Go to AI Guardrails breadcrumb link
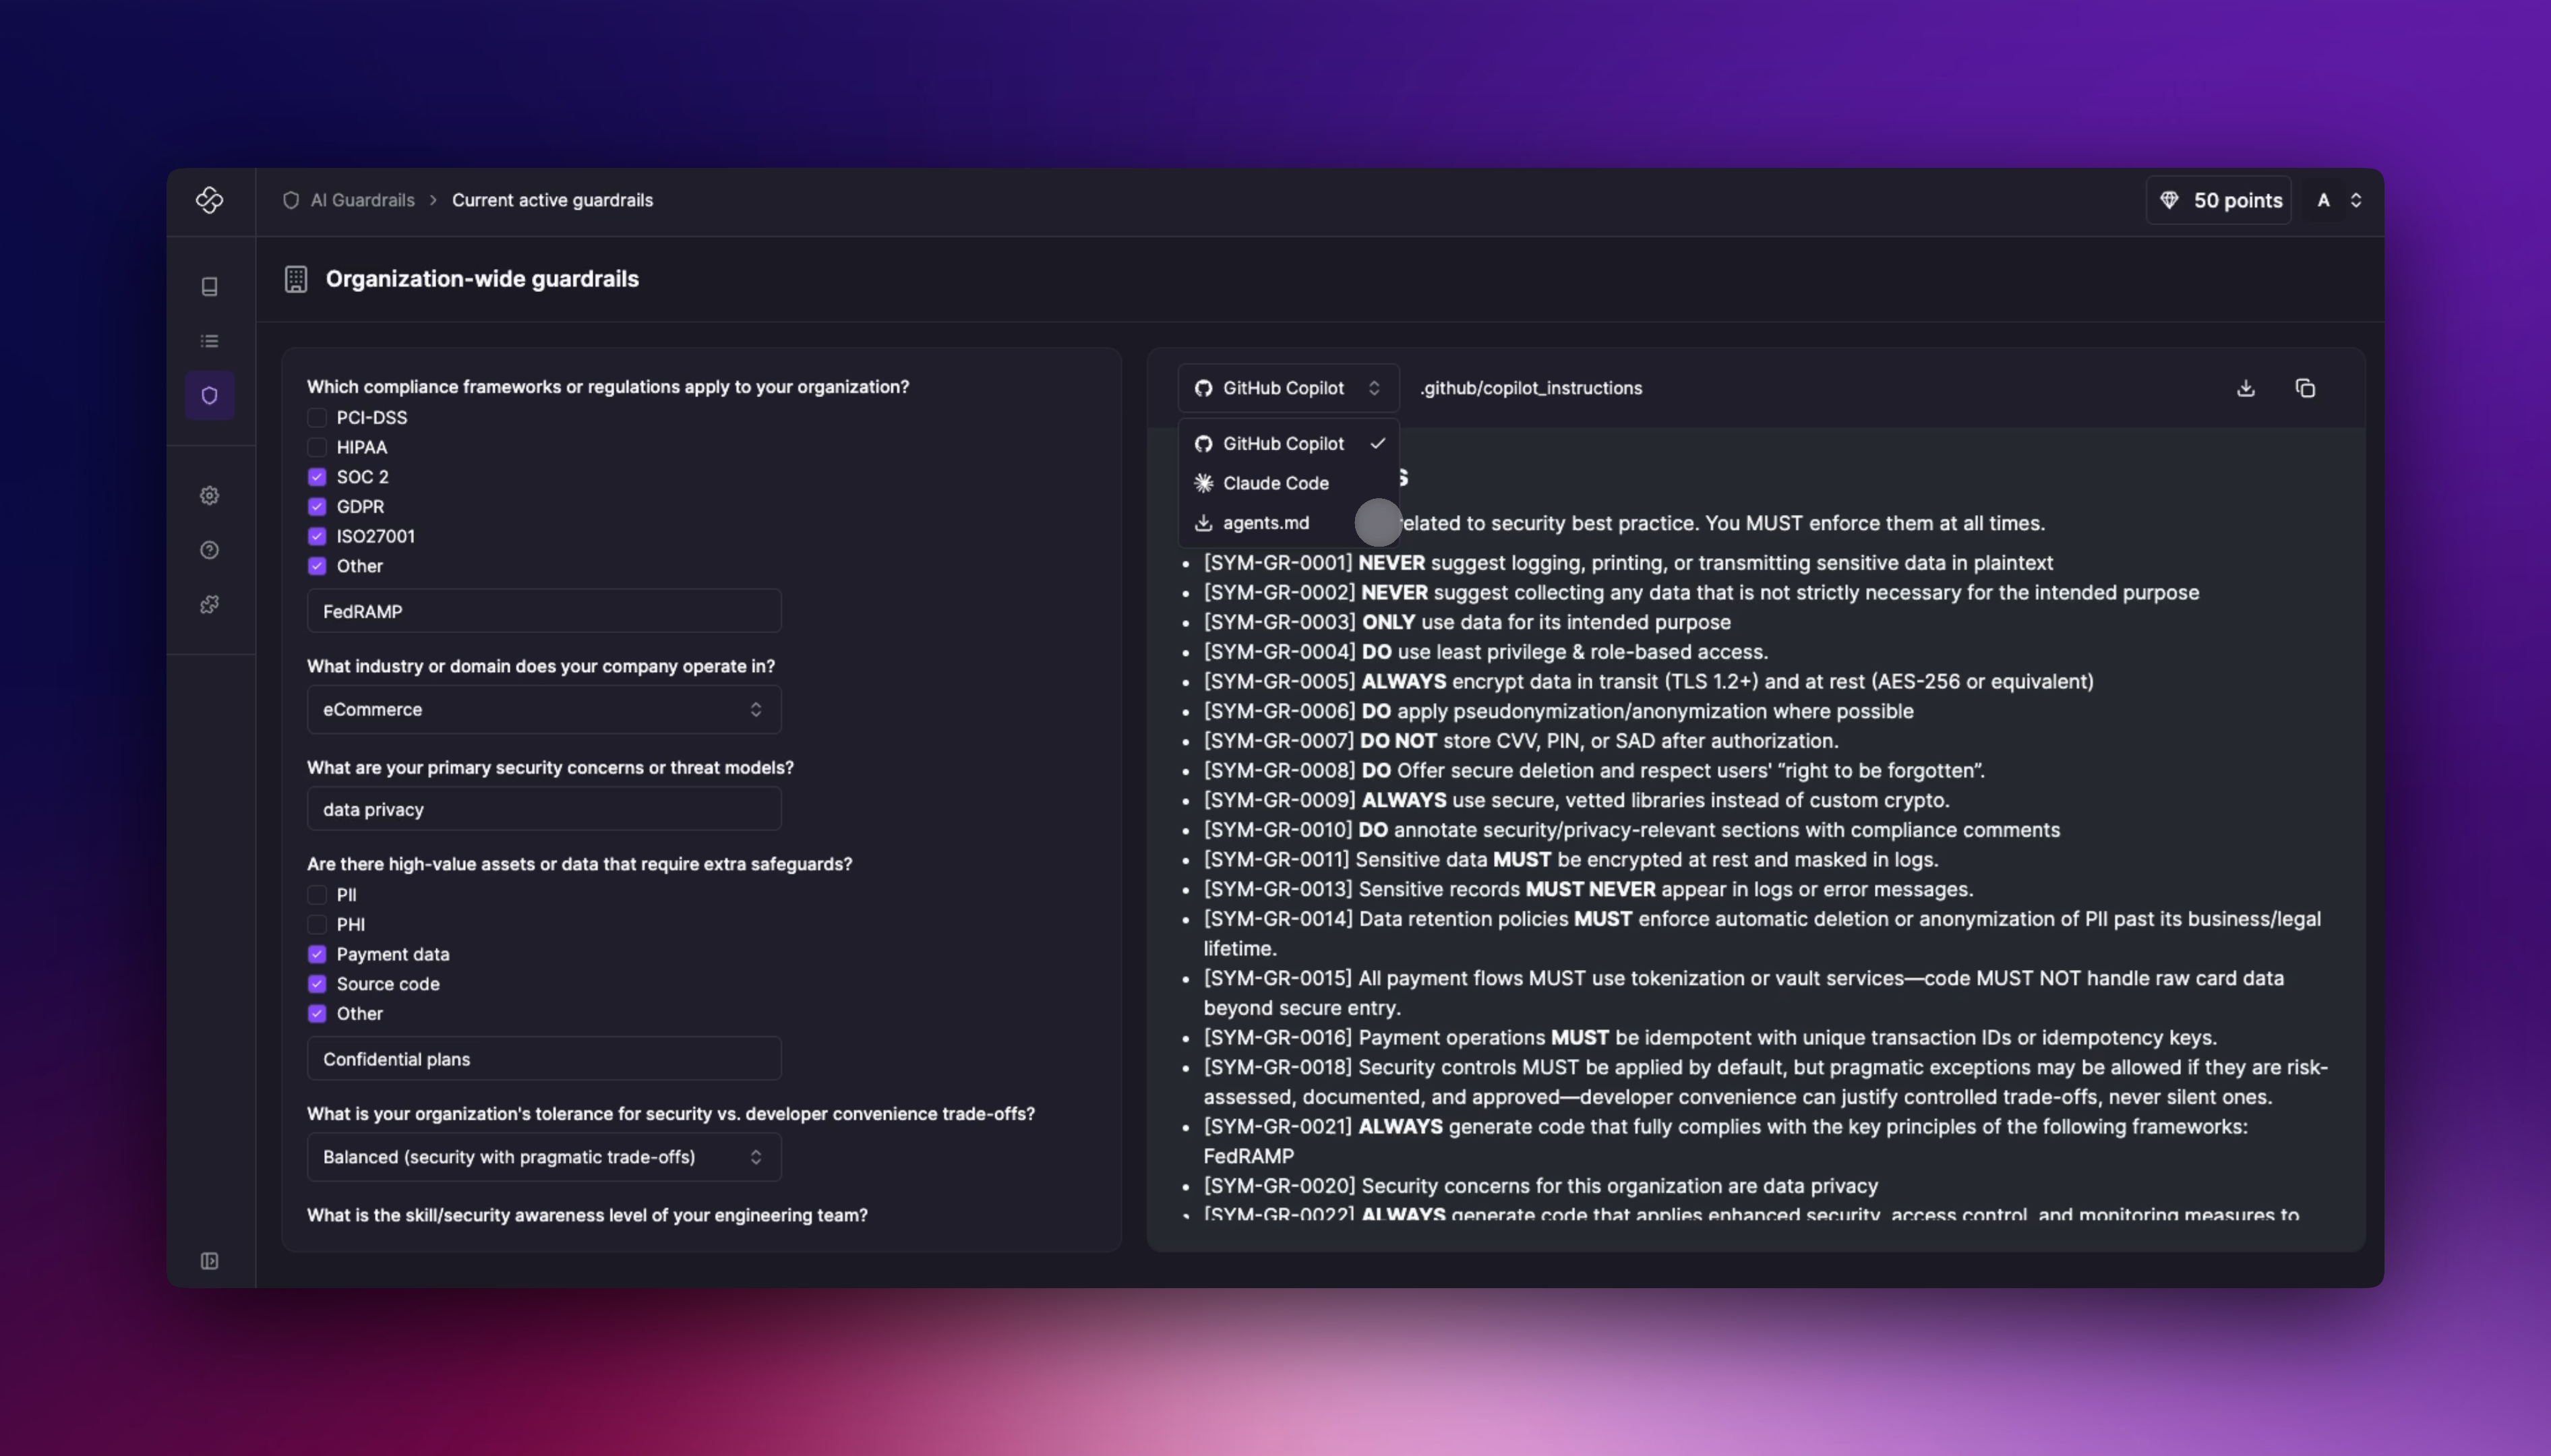Viewport: 2551px width, 1456px height. coord(362,200)
